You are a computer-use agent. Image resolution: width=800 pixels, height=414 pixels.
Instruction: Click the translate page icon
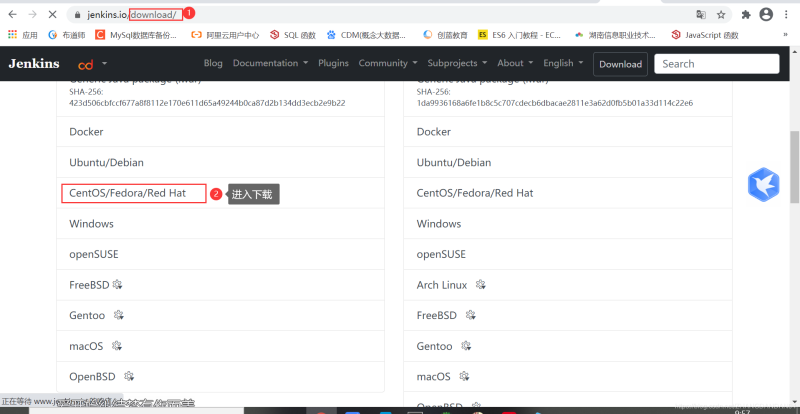point(700,15)
